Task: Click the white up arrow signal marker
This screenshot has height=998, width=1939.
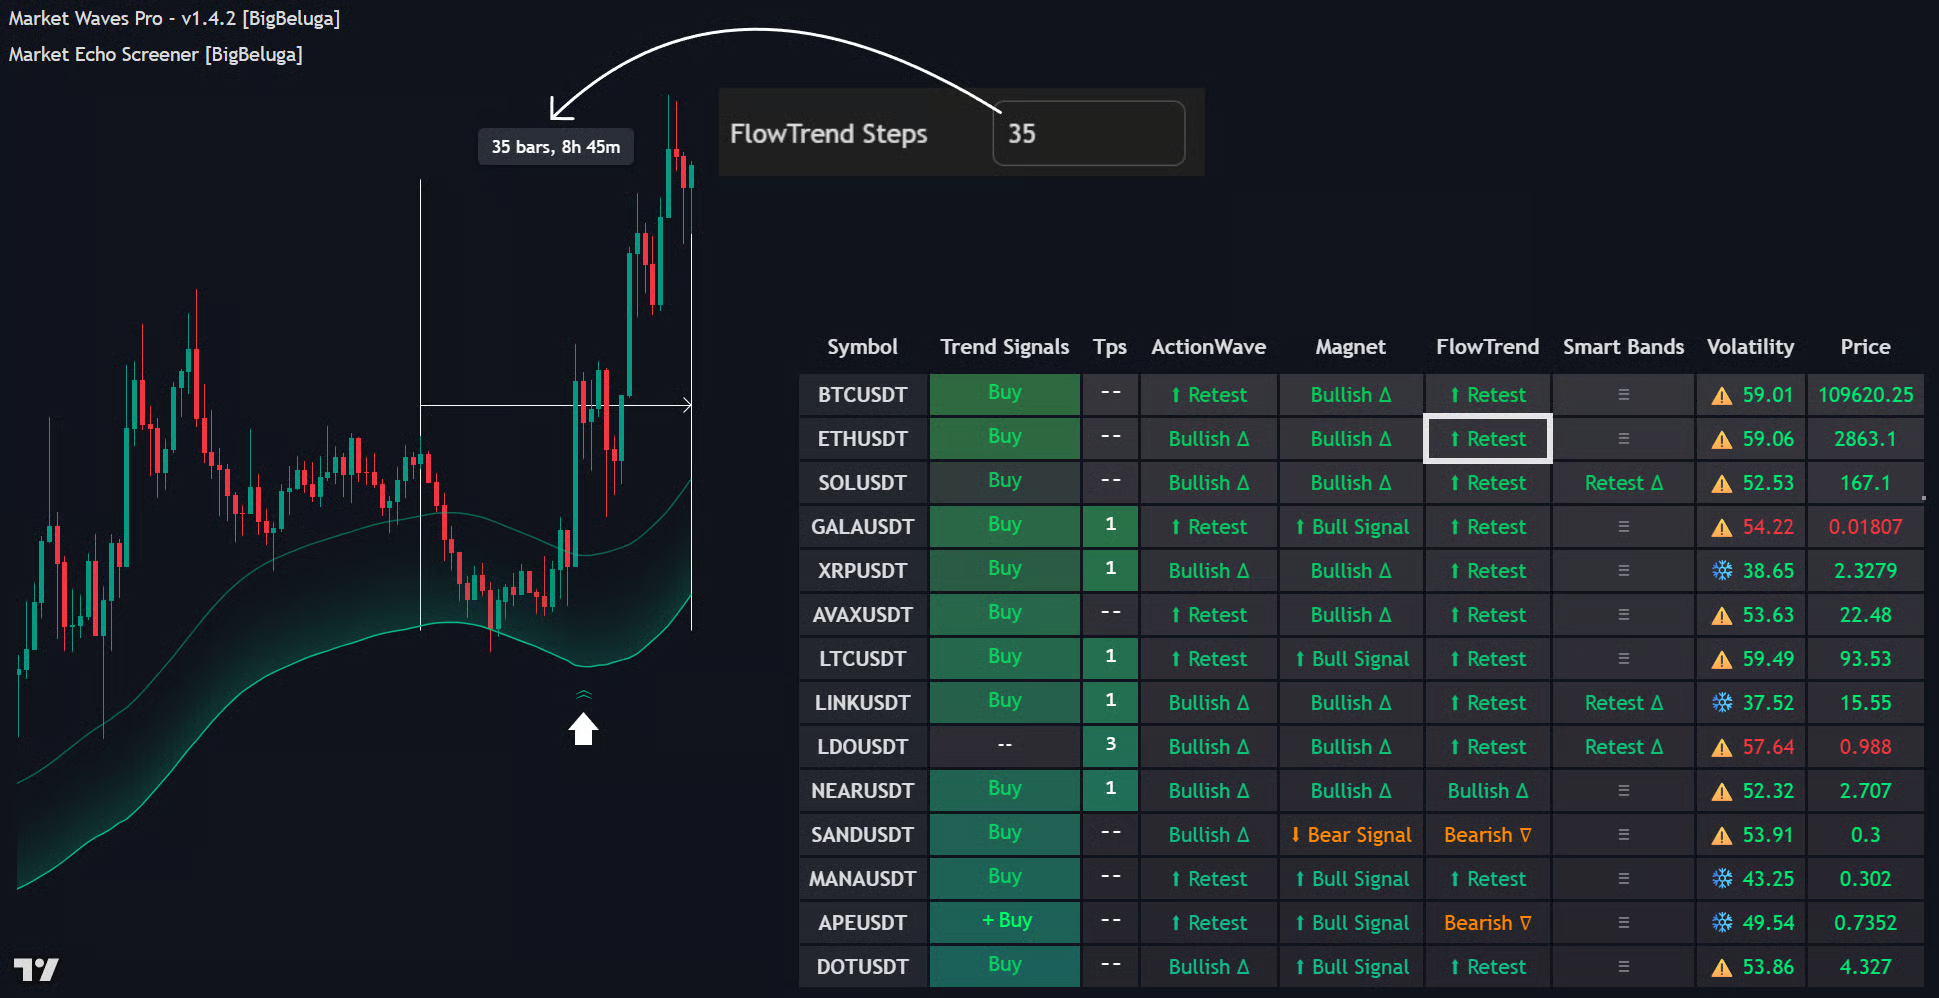Action: (583, 729)
